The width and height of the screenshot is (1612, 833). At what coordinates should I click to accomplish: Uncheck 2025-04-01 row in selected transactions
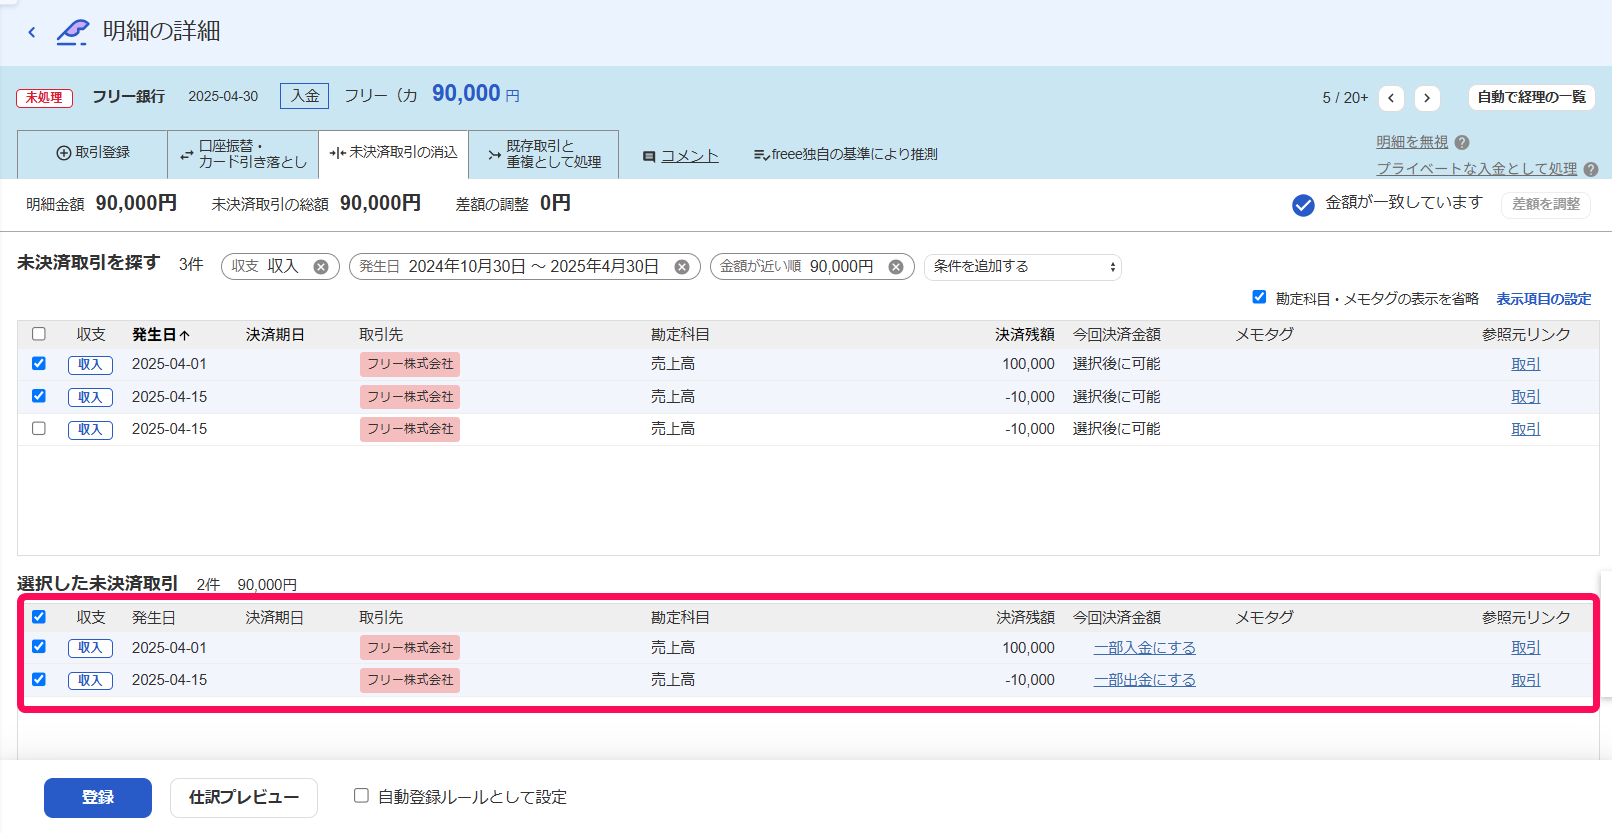39,647
